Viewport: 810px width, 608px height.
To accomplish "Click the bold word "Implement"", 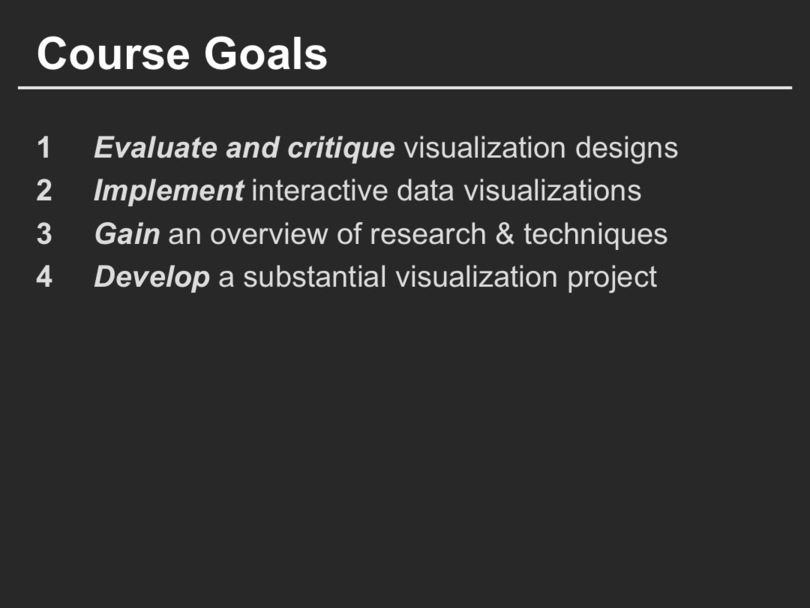I will pos(168,191).
